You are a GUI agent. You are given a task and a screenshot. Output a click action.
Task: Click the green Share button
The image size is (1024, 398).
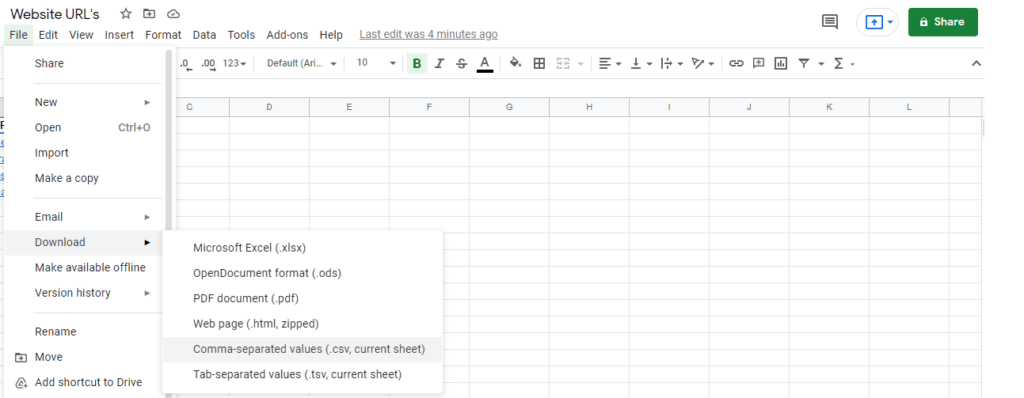pyautogui.click(x=942, y=22)
